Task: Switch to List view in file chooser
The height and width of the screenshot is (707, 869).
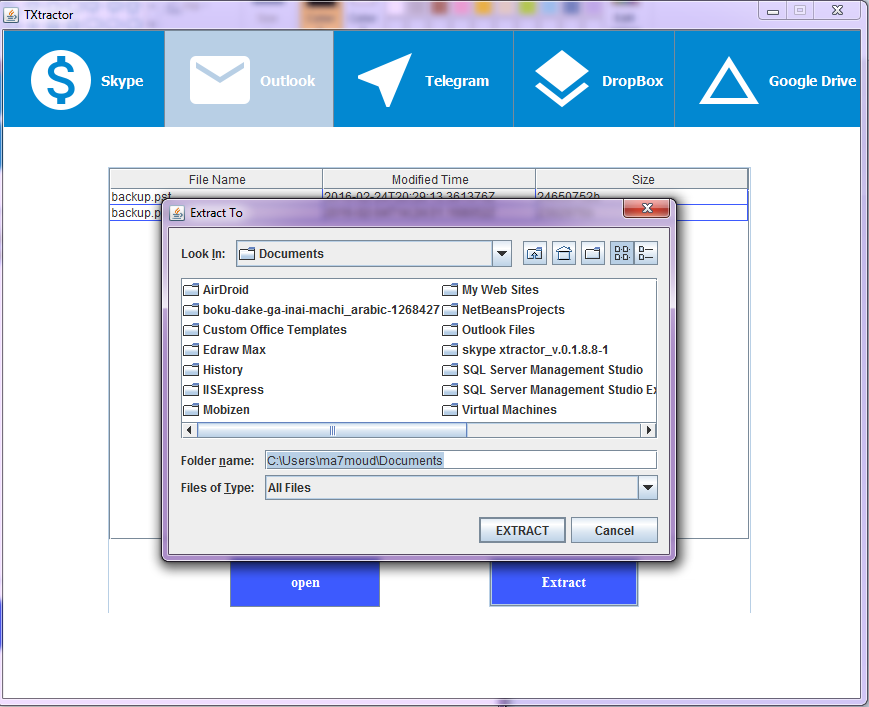Action: pyautogui.click(x=622, y=254)
